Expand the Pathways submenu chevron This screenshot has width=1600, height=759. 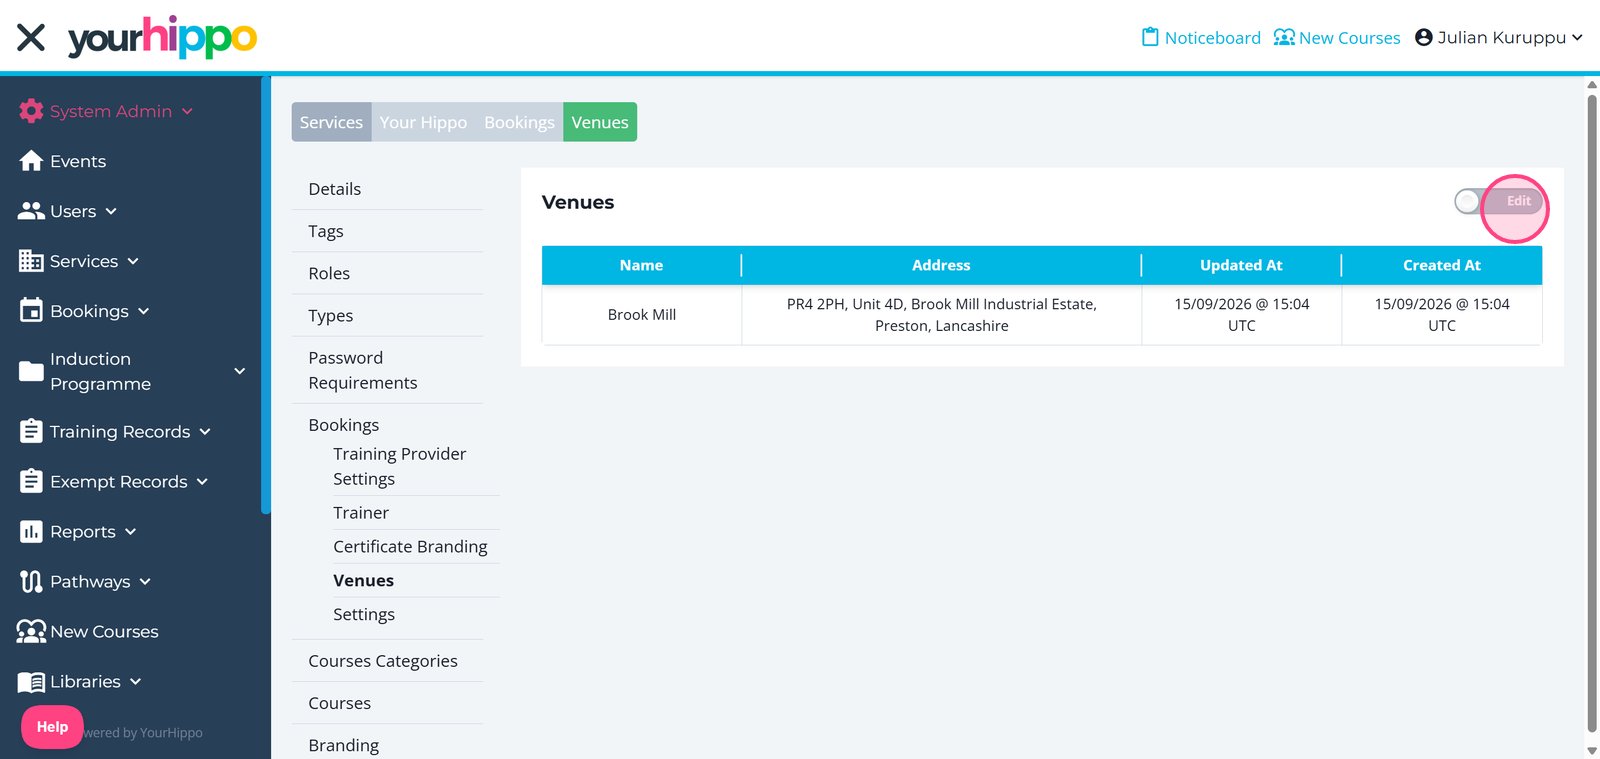pos(145,581)
